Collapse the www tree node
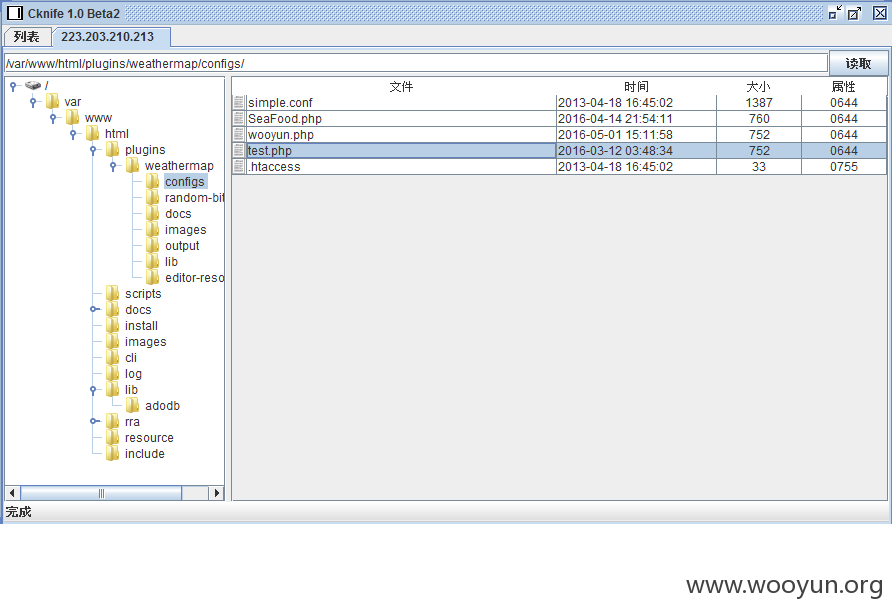 [53, 118]
